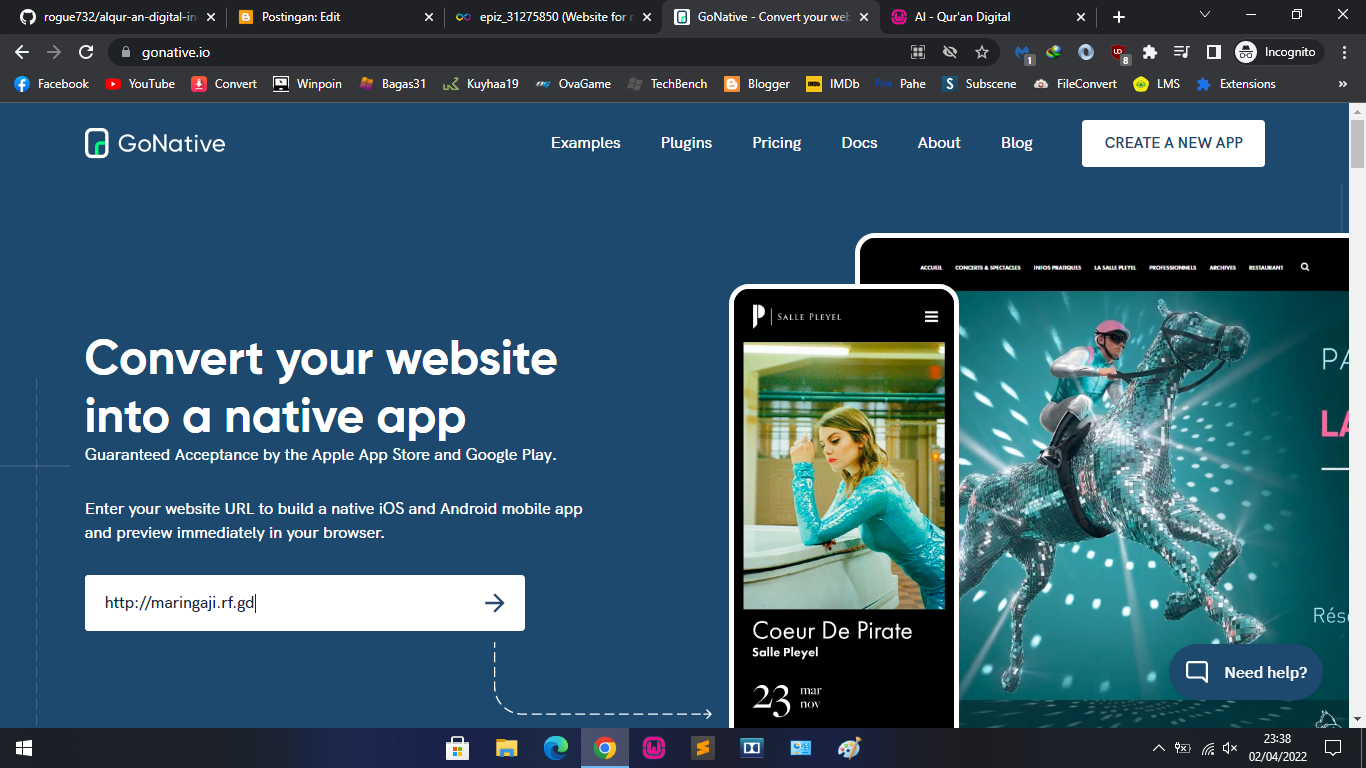1366x768 pixels.
Task: Go to the Pricing page
Action: [x=777, y=143]
